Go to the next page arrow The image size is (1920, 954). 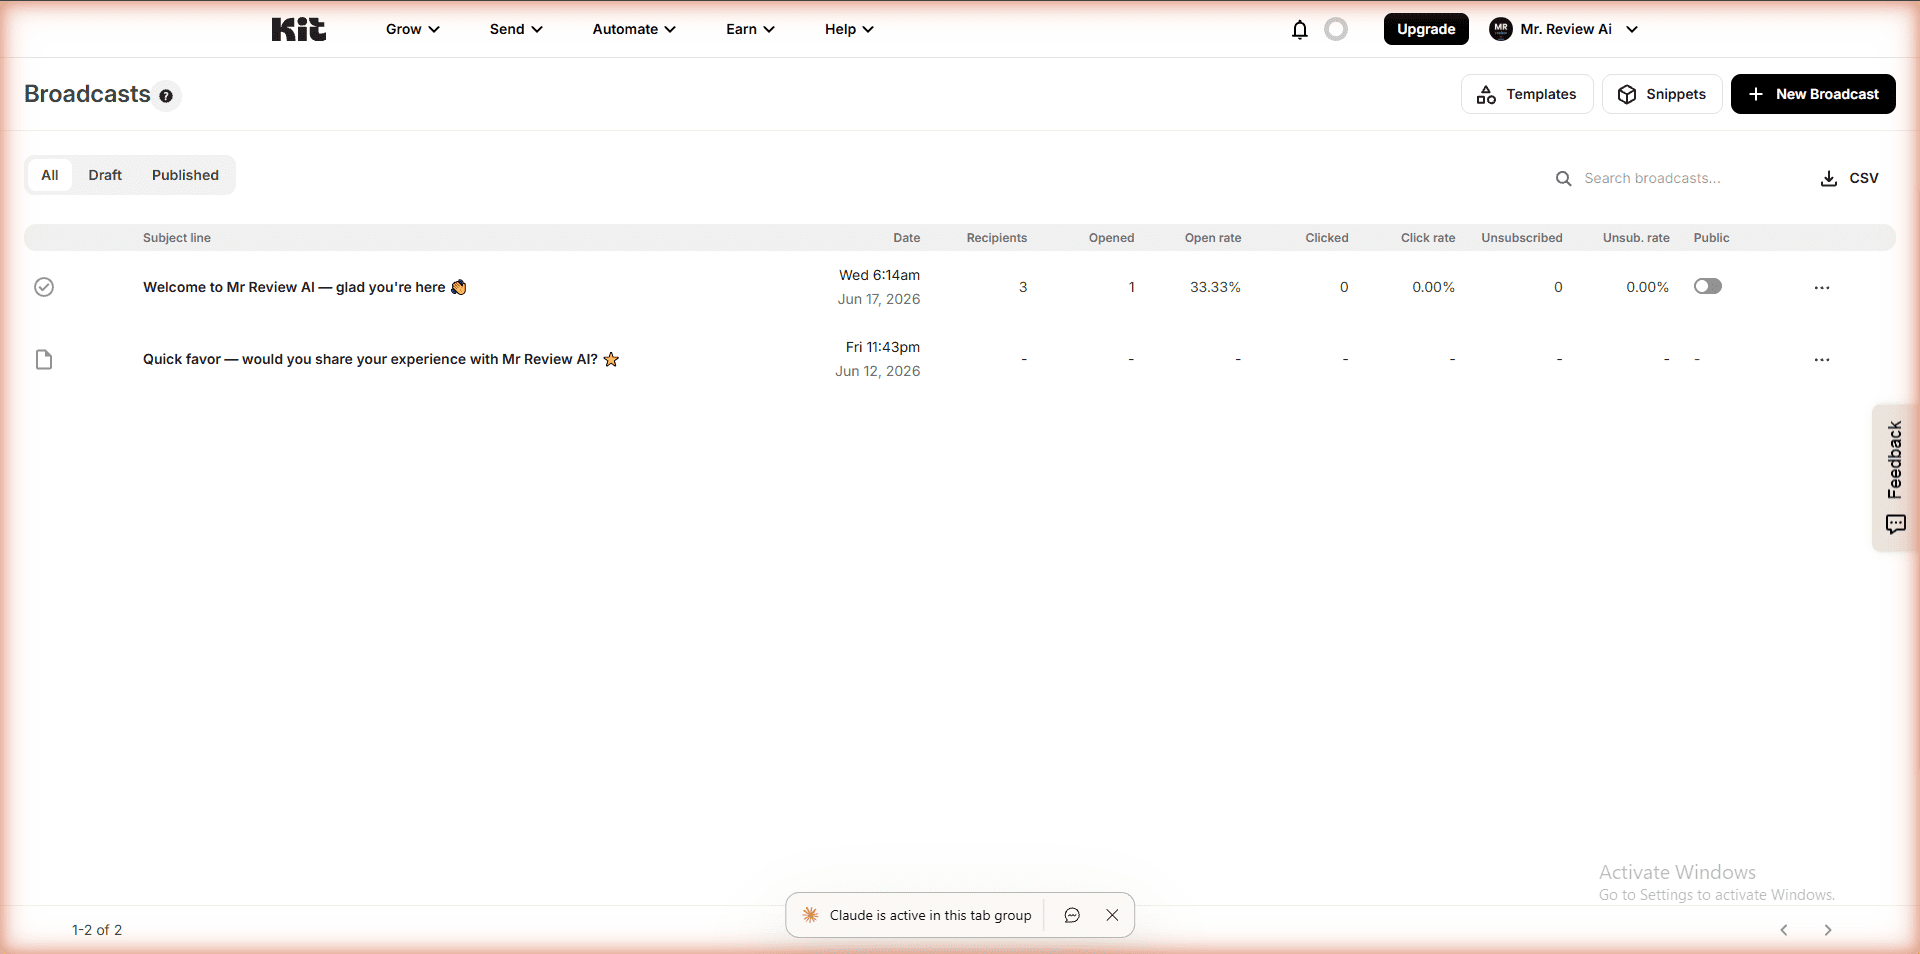(1827, 930)
